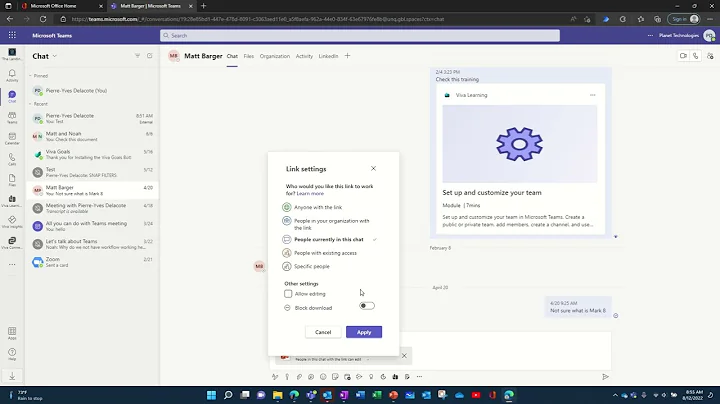Select People with existing access option

pyautogui.click(x=319, y=253)
